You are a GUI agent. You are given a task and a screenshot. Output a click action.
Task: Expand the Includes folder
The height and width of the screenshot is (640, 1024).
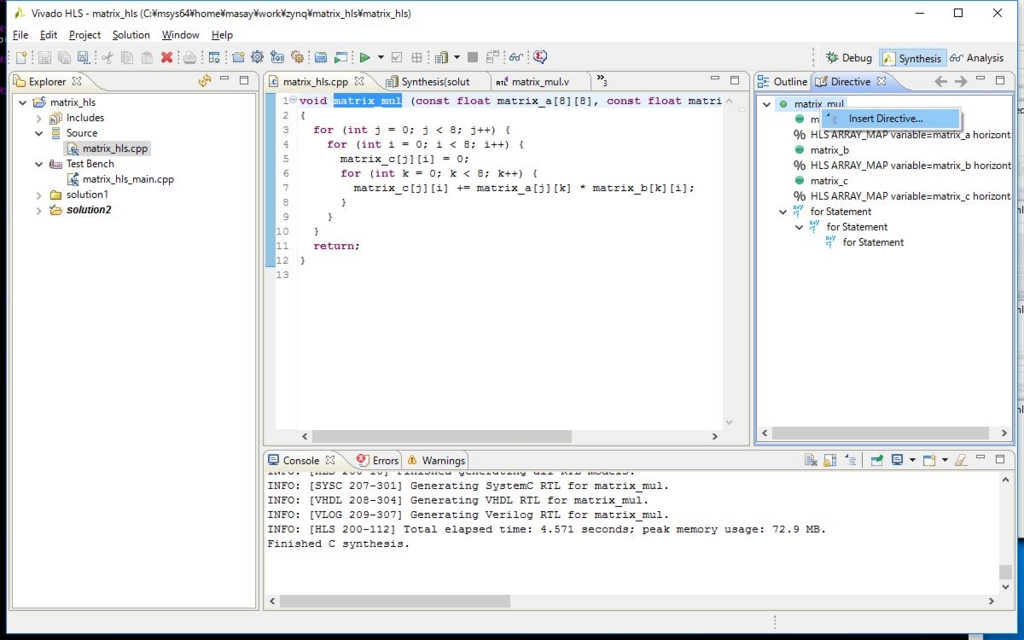pyautogui.click(x=39, y=118)
